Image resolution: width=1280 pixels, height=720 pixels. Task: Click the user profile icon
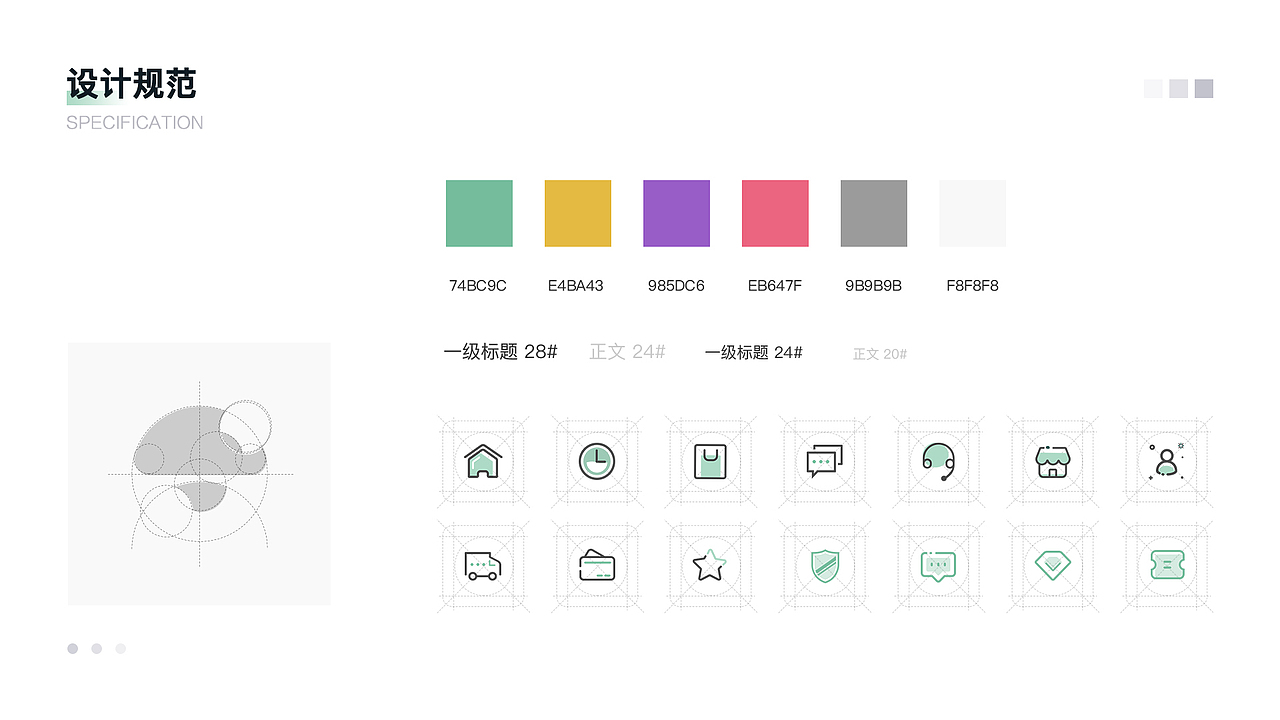(1166, 461)
